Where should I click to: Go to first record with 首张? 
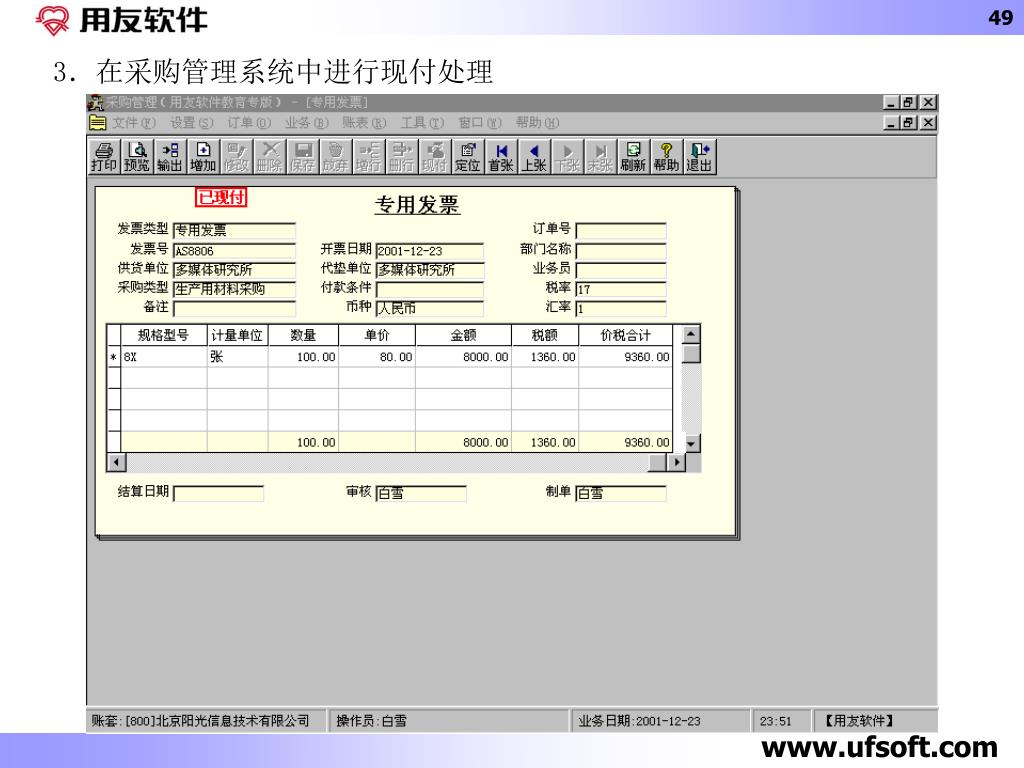[x=501, y=157]
